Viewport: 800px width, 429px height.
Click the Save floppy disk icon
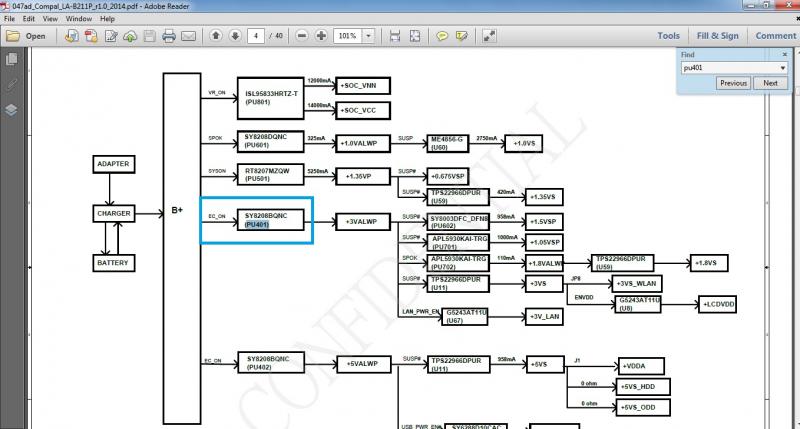pyautogui.click(x=149, y=36)
